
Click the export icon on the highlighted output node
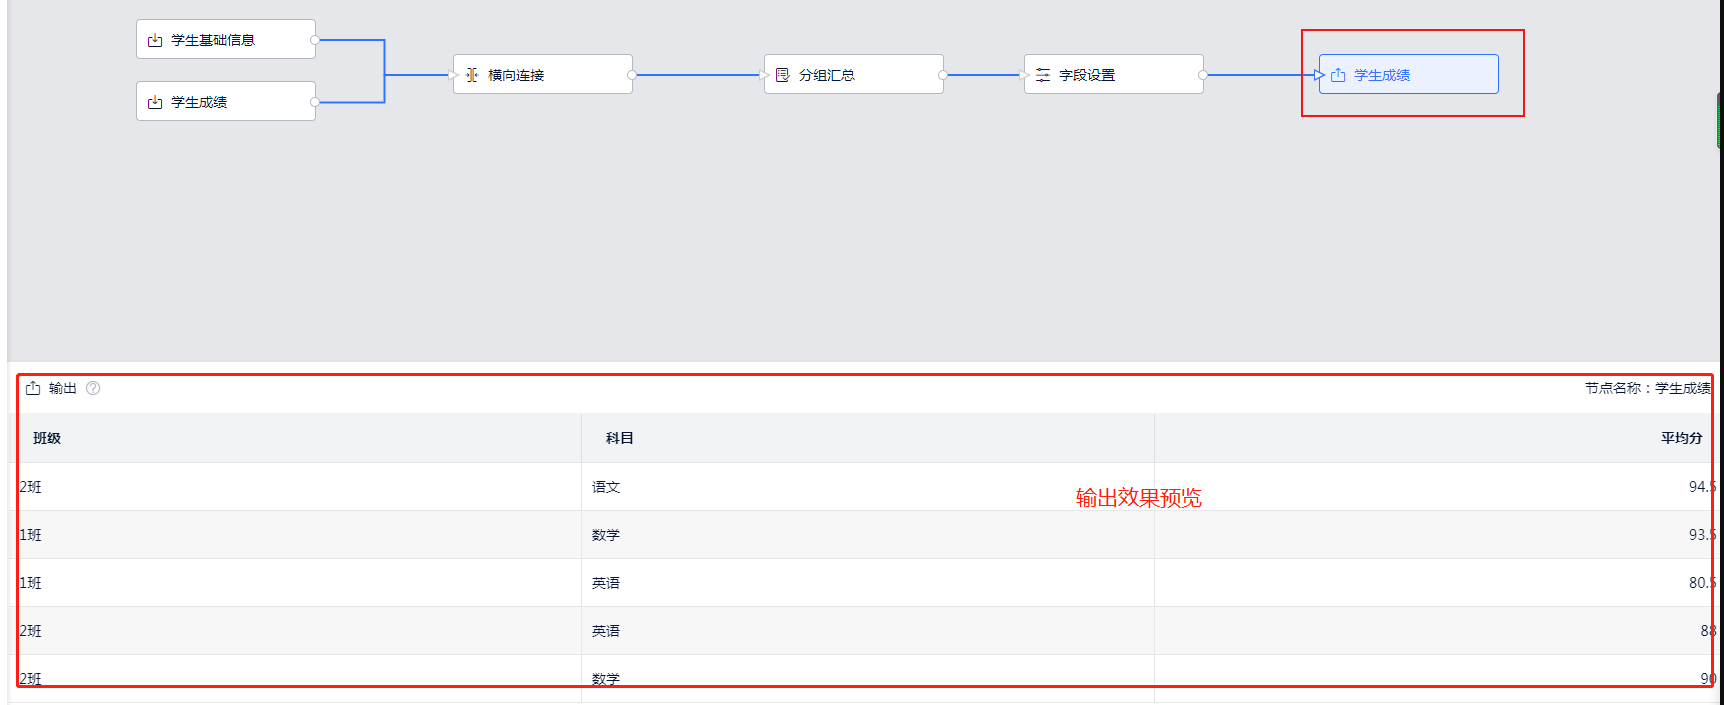1338,75
